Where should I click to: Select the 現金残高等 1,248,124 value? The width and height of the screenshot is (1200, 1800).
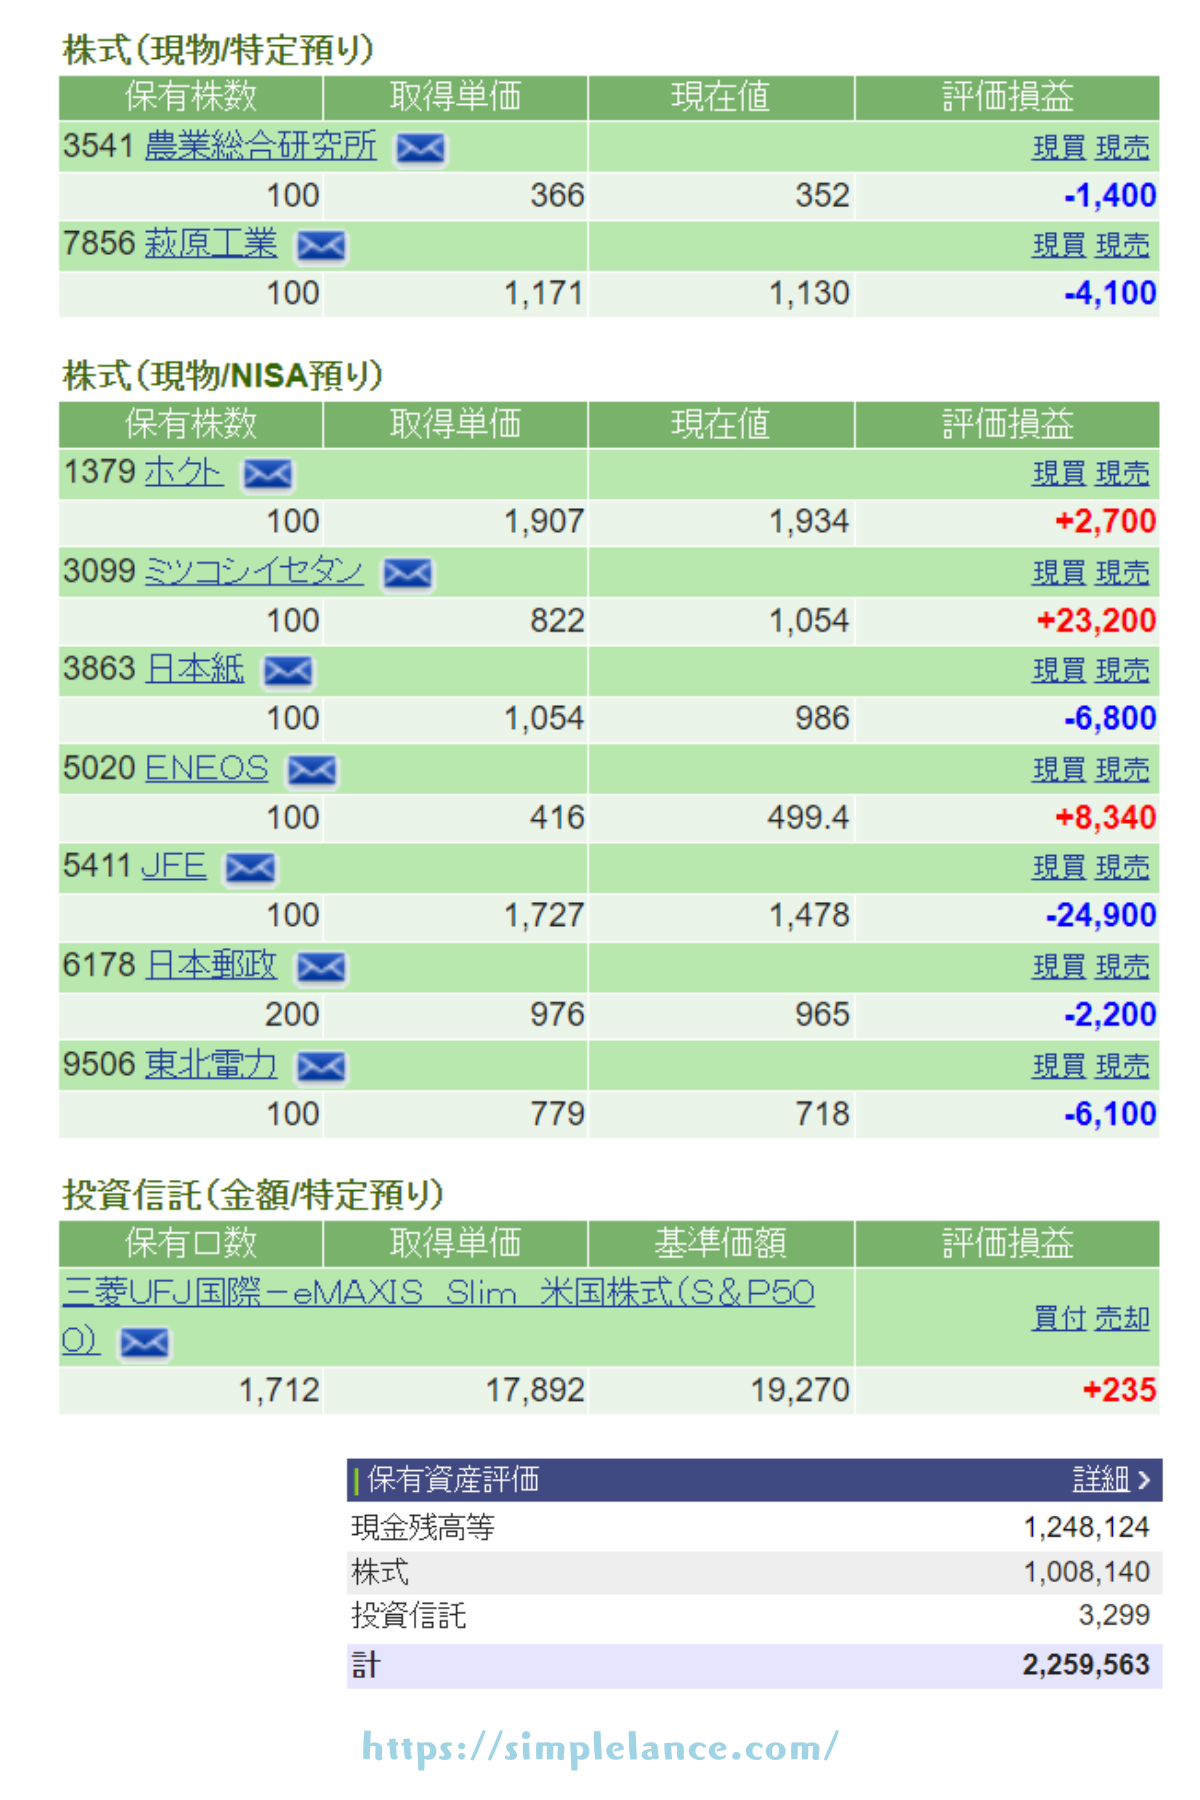click(1087, 1528)
